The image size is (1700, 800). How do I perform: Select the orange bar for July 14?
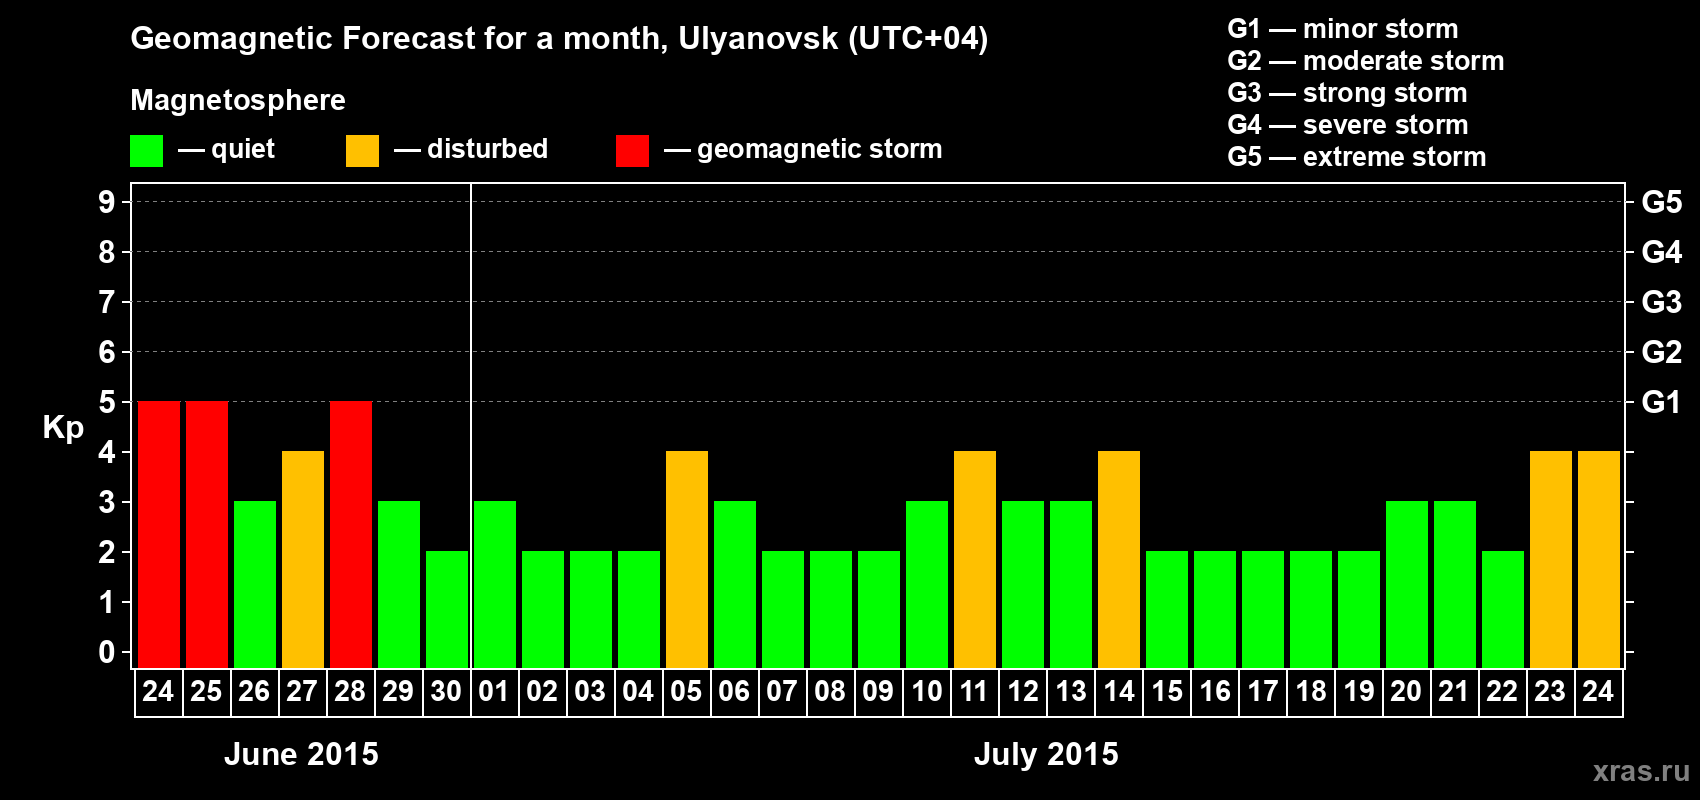[1119, 559]
